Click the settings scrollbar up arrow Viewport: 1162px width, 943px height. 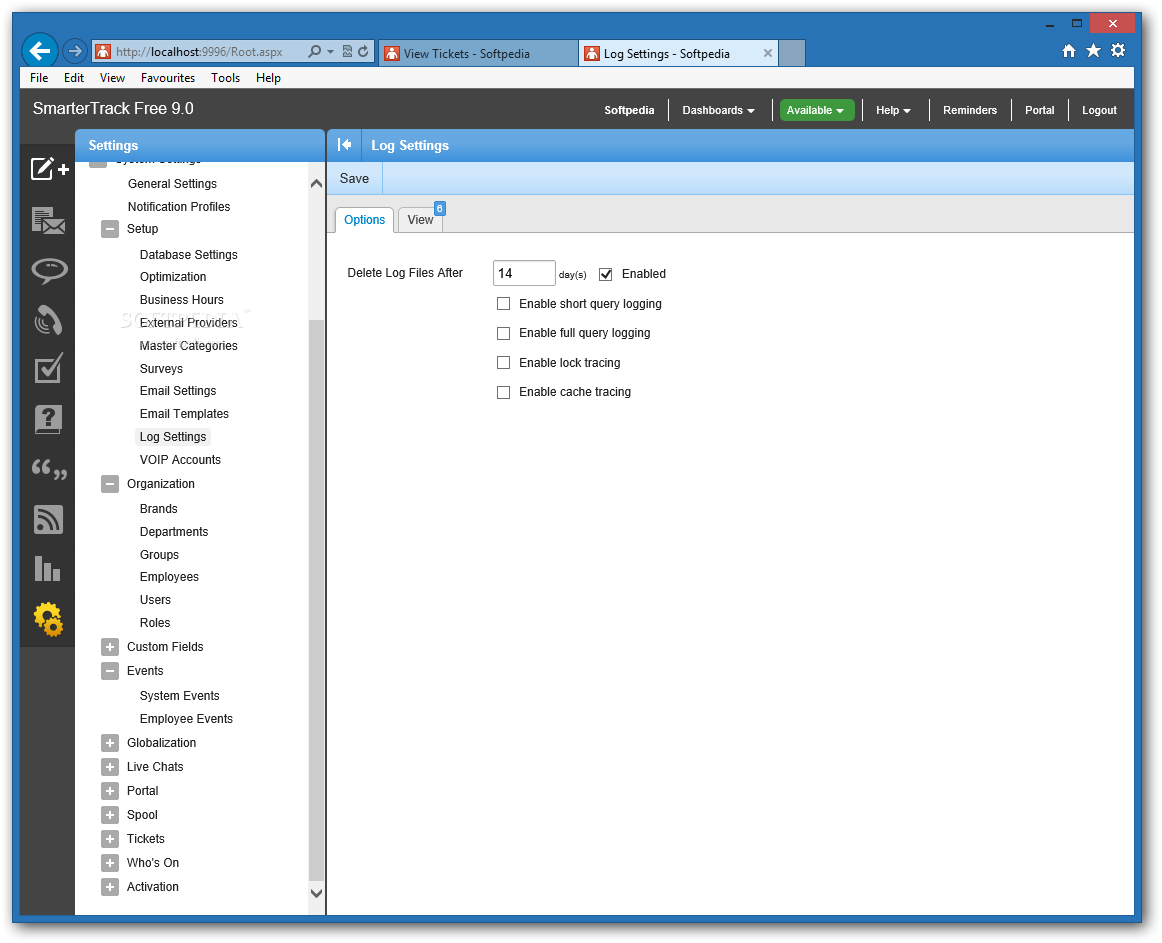click(316, 183)
